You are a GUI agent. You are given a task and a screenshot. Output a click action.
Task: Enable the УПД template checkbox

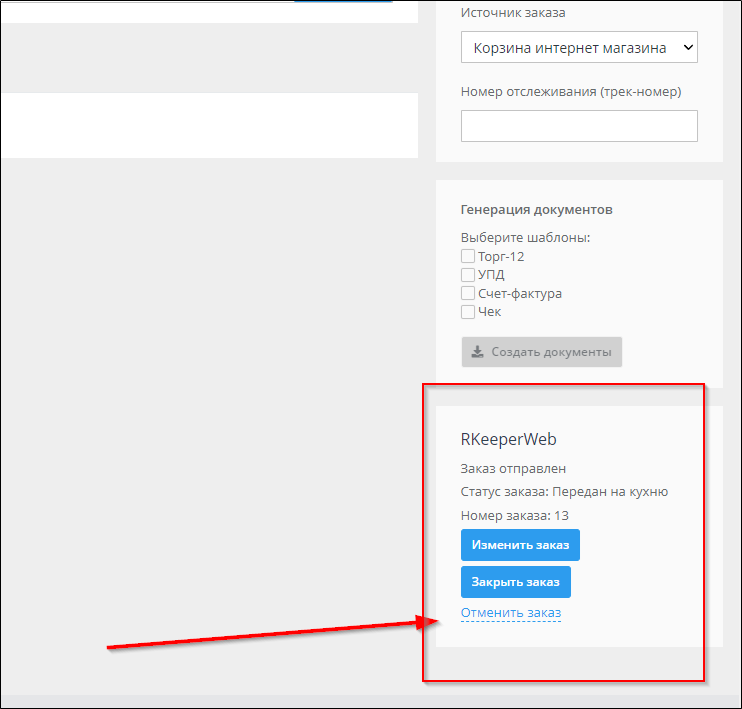(x=468, y=275)
